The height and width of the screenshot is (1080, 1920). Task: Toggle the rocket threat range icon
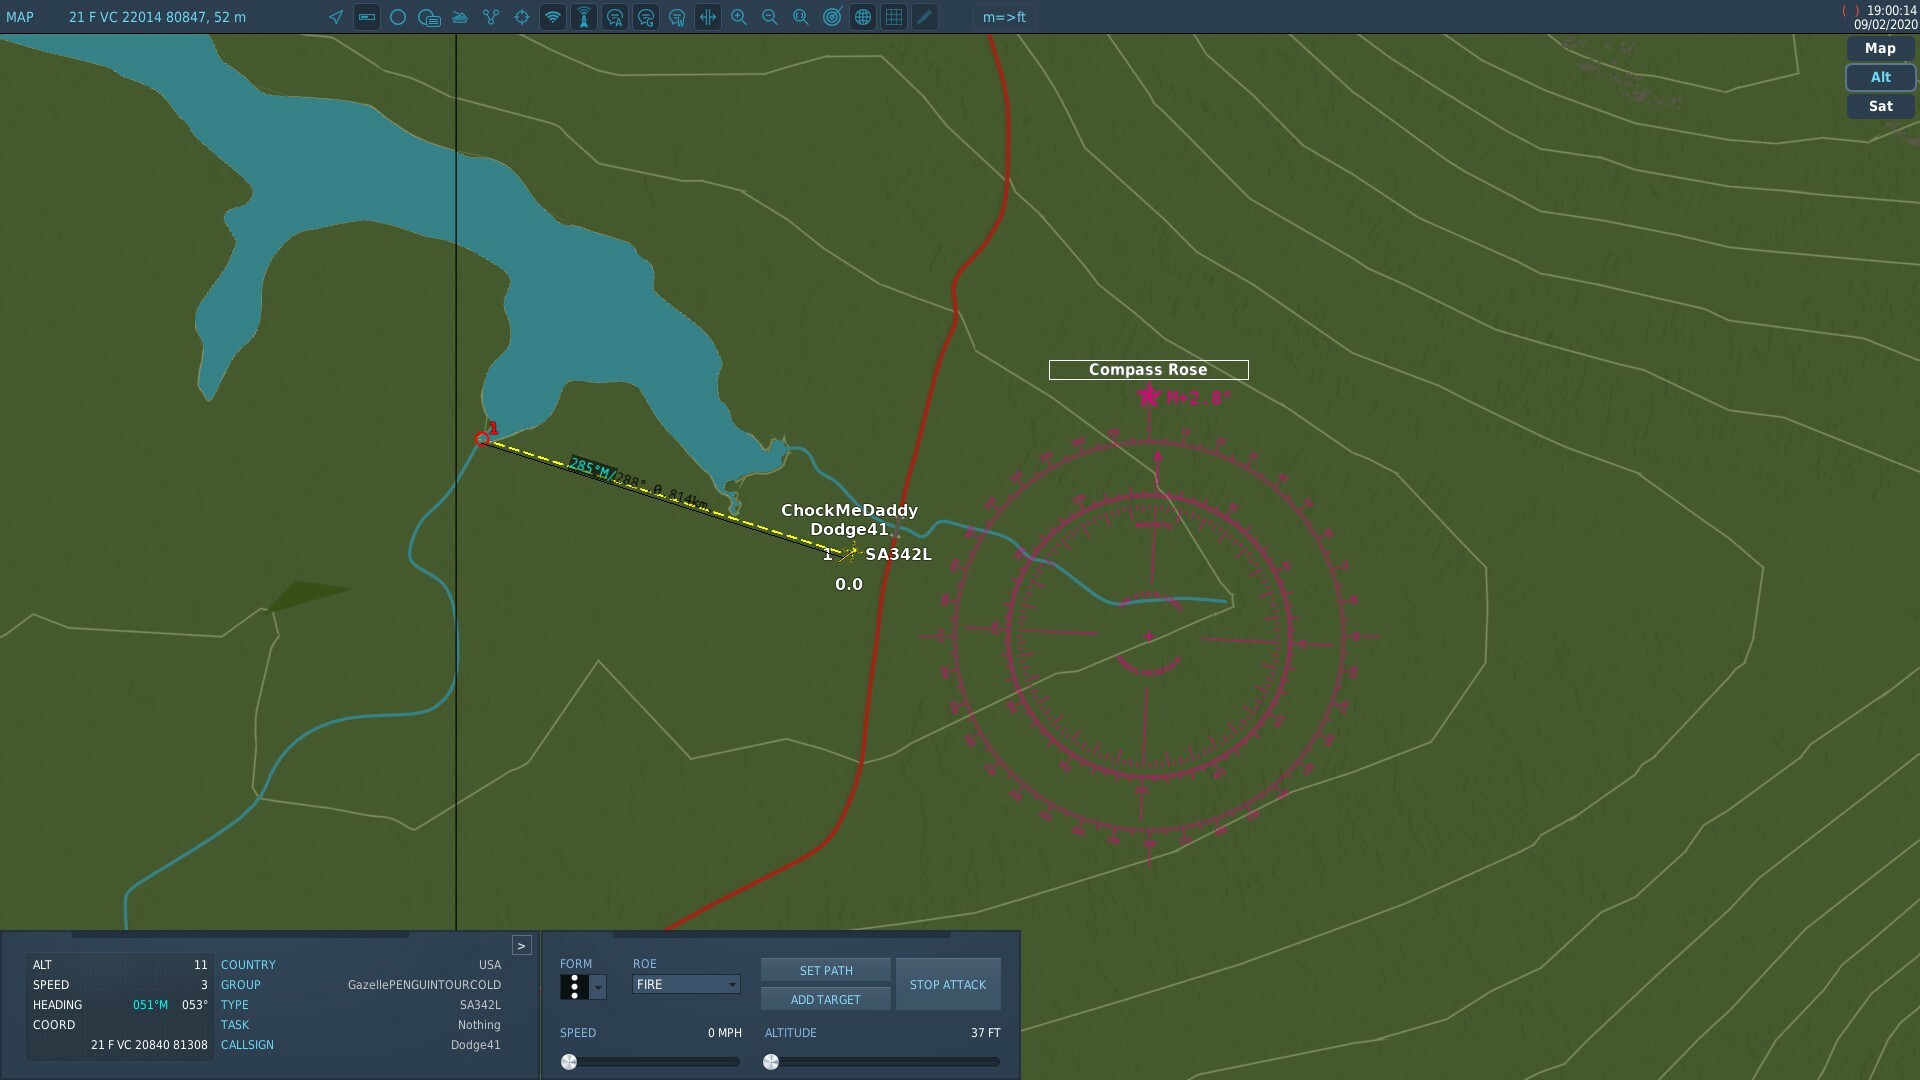[584, 17]
